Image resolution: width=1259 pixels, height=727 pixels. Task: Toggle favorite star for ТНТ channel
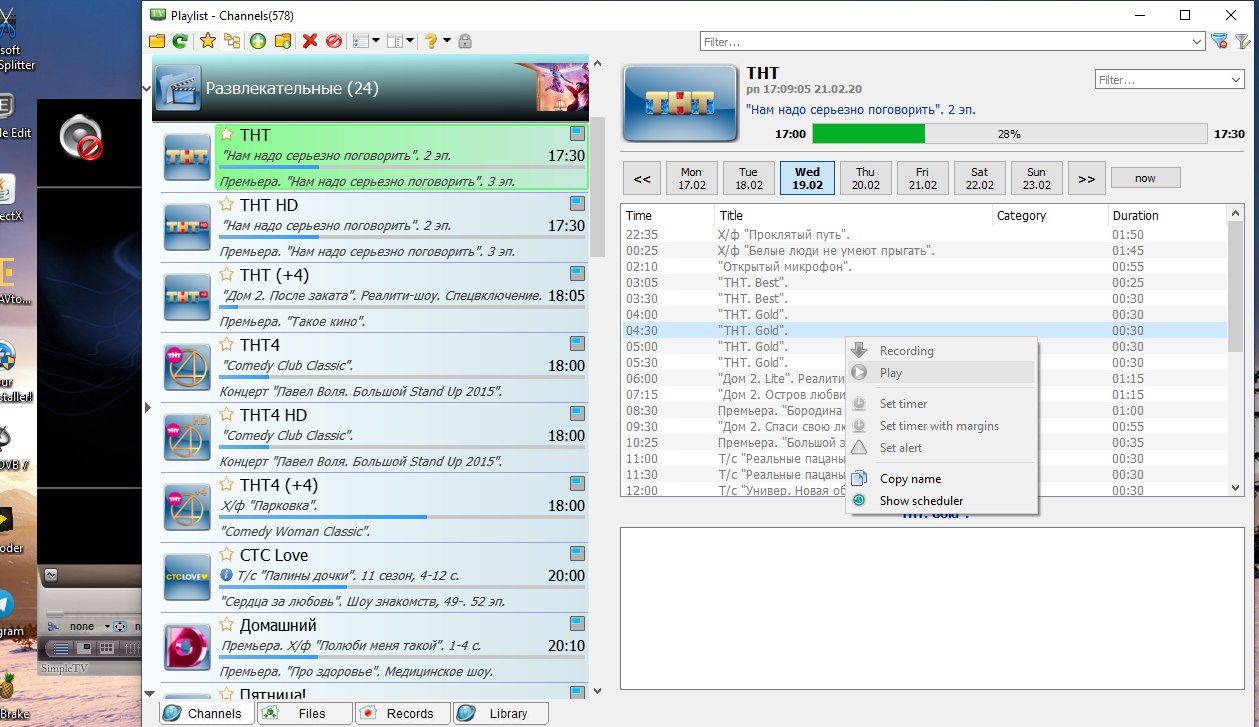pyautogui.click(x=227, y=135)
